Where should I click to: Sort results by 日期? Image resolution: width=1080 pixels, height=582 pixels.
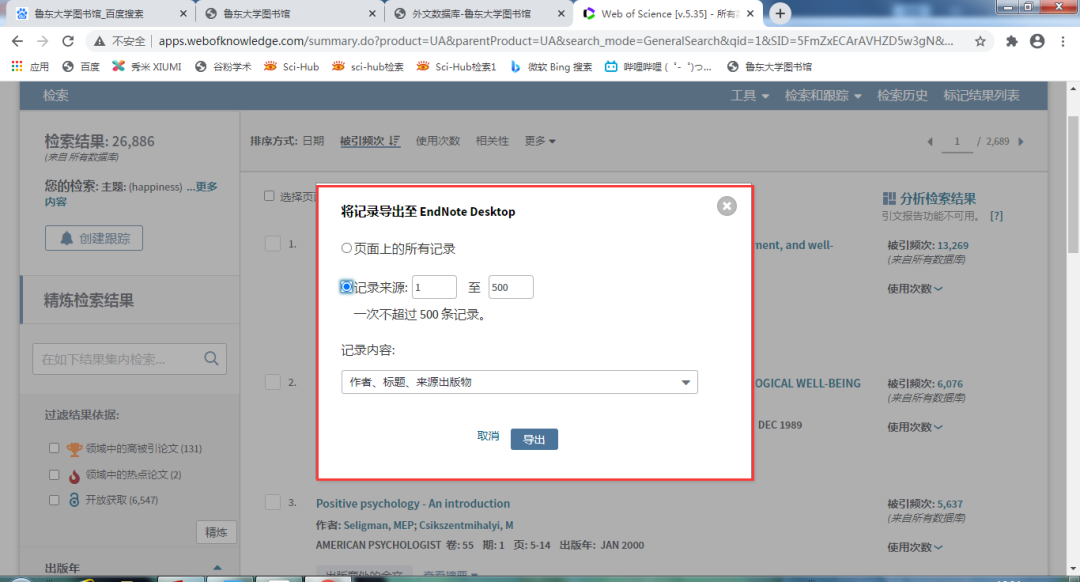(x=313, y=141)
